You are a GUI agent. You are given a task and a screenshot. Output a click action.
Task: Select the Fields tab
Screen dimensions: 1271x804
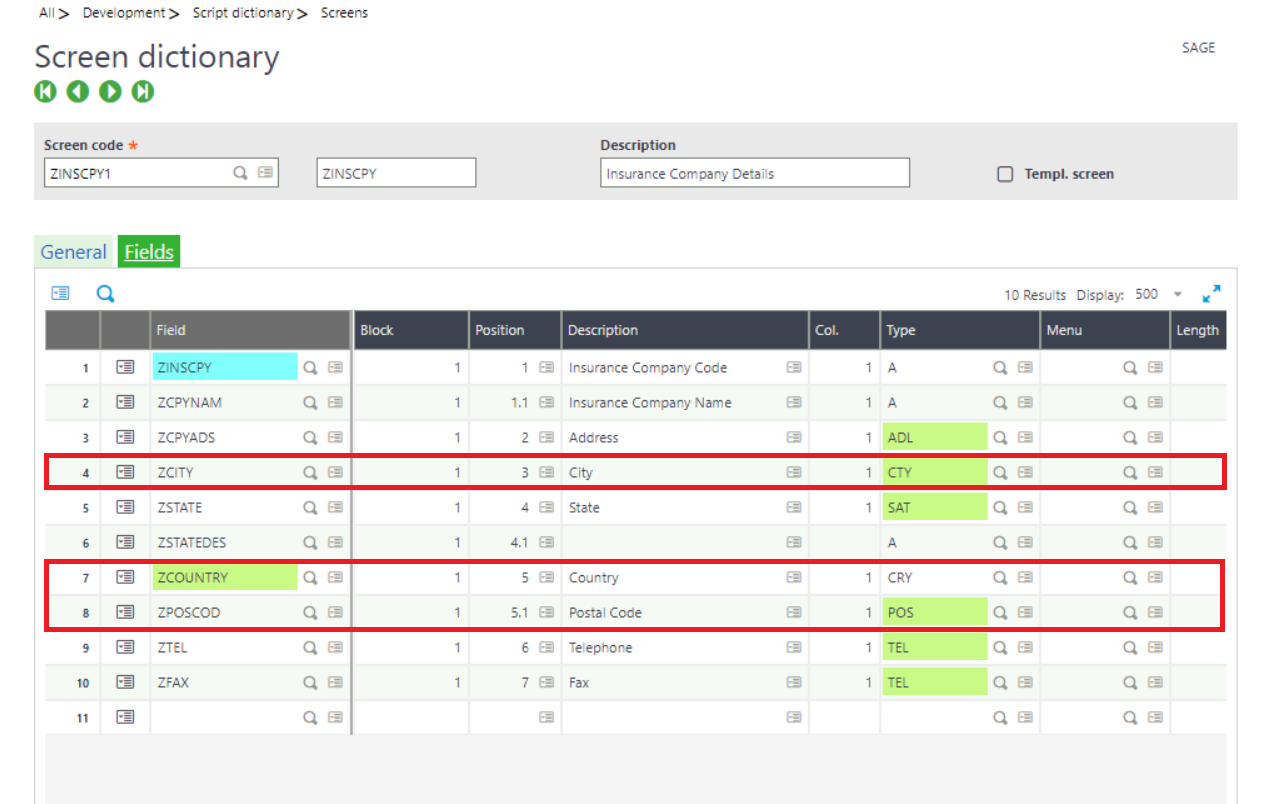coord(148,252)
